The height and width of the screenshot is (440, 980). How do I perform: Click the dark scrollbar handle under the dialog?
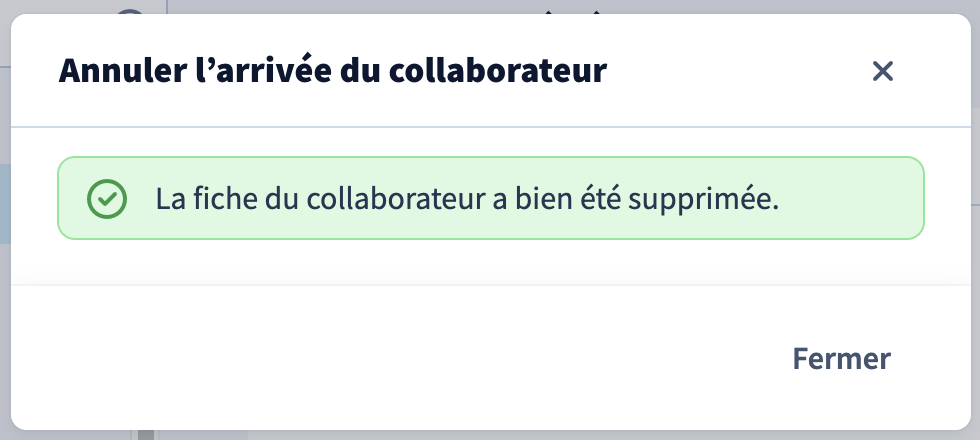[146, 435]
